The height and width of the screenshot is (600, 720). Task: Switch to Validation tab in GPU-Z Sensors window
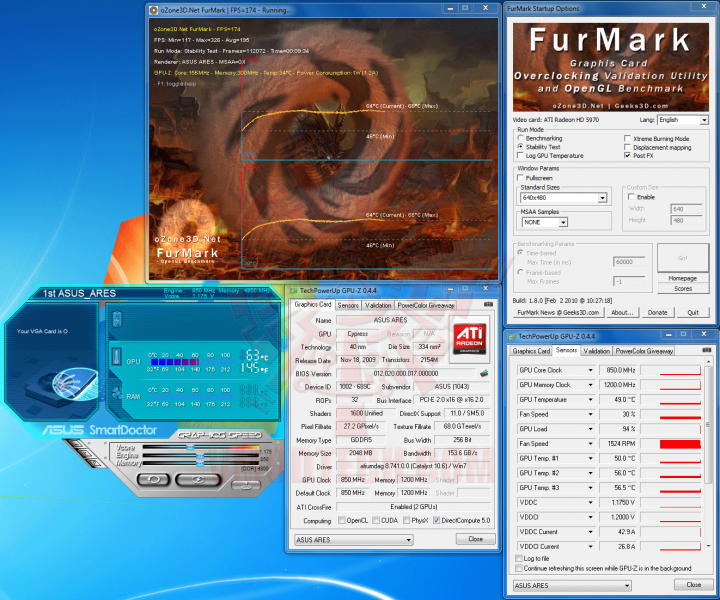click(x=596, y=351)
